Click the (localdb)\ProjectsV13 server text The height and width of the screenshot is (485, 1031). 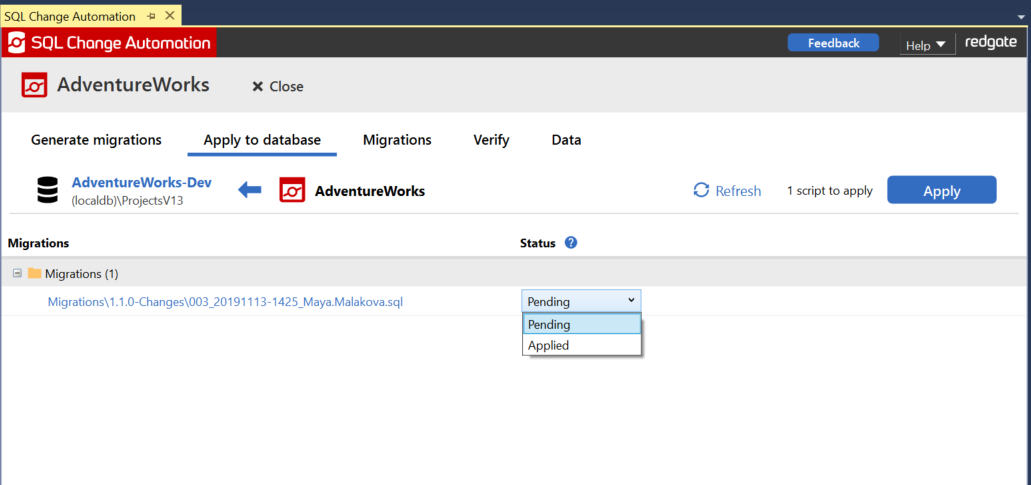[x=127, y=201]
